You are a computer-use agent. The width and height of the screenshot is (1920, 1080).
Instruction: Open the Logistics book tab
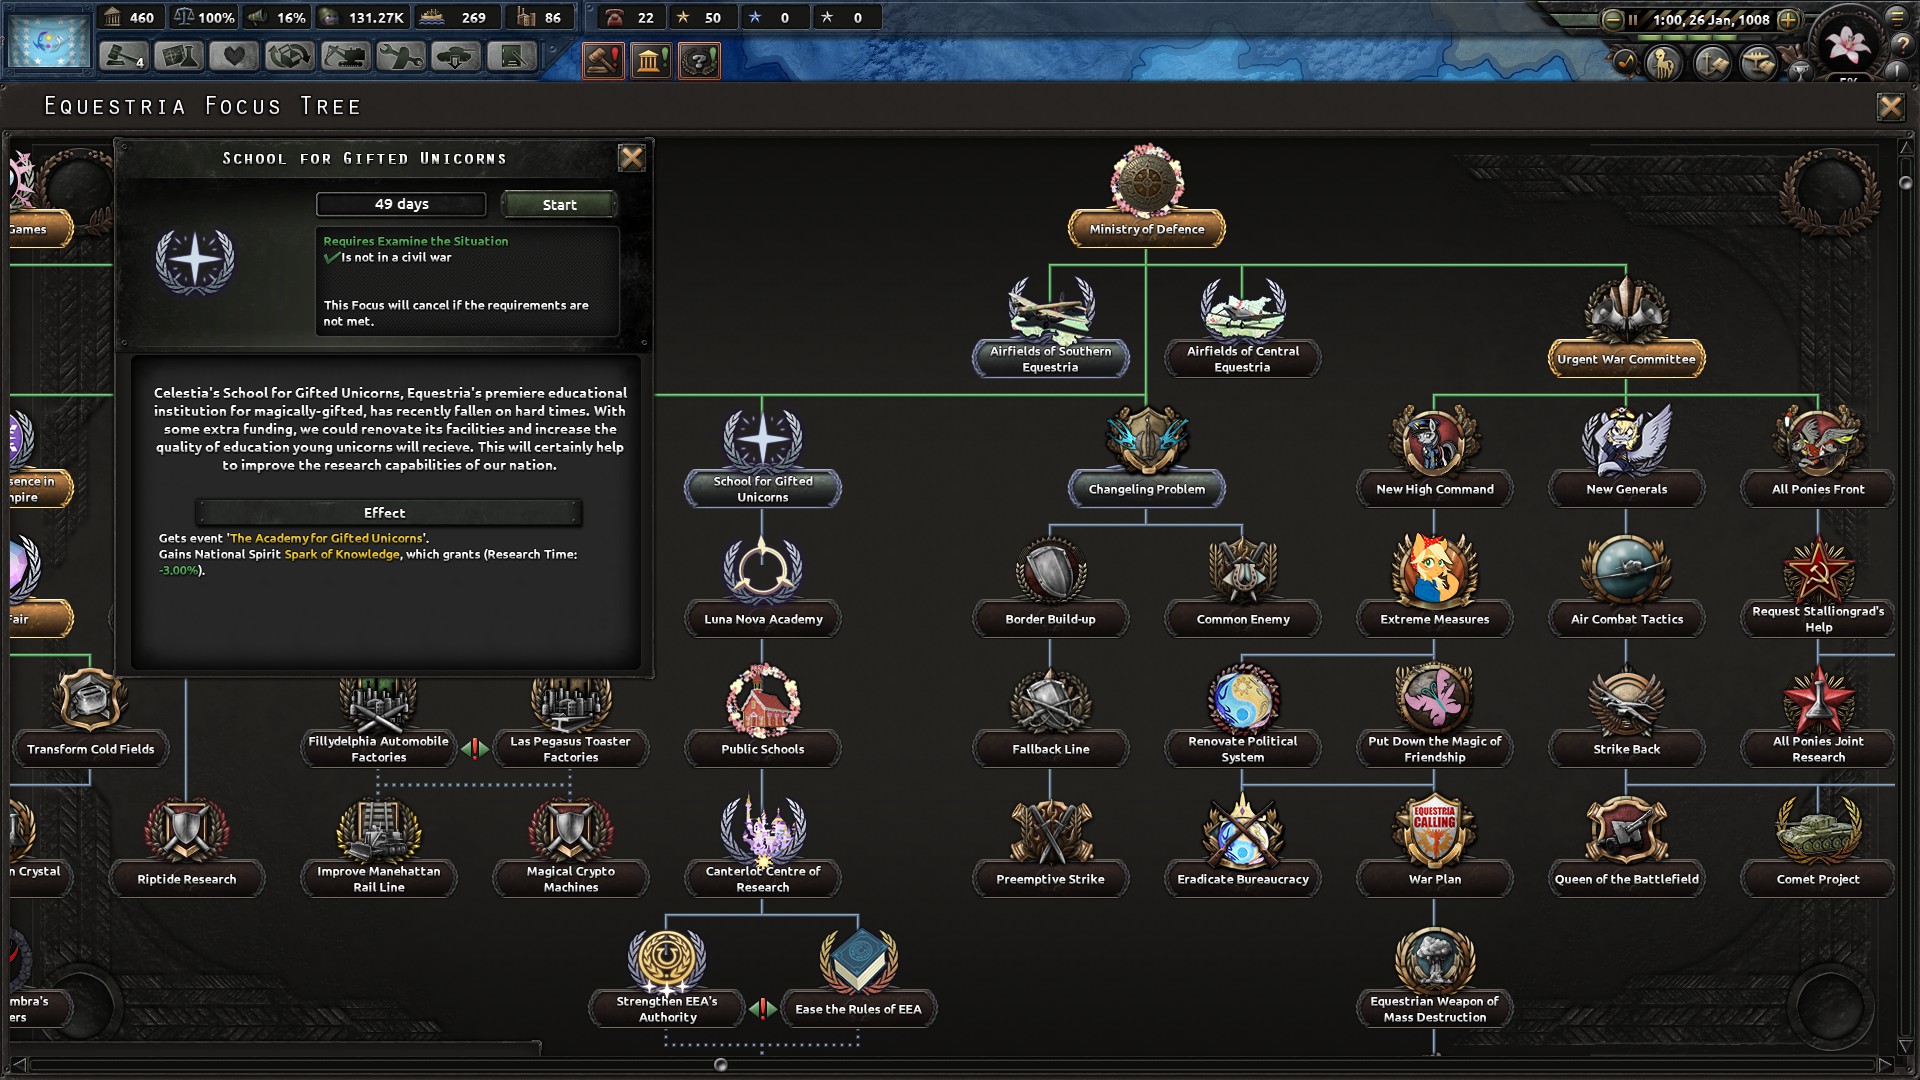click(x=511, y=56)
